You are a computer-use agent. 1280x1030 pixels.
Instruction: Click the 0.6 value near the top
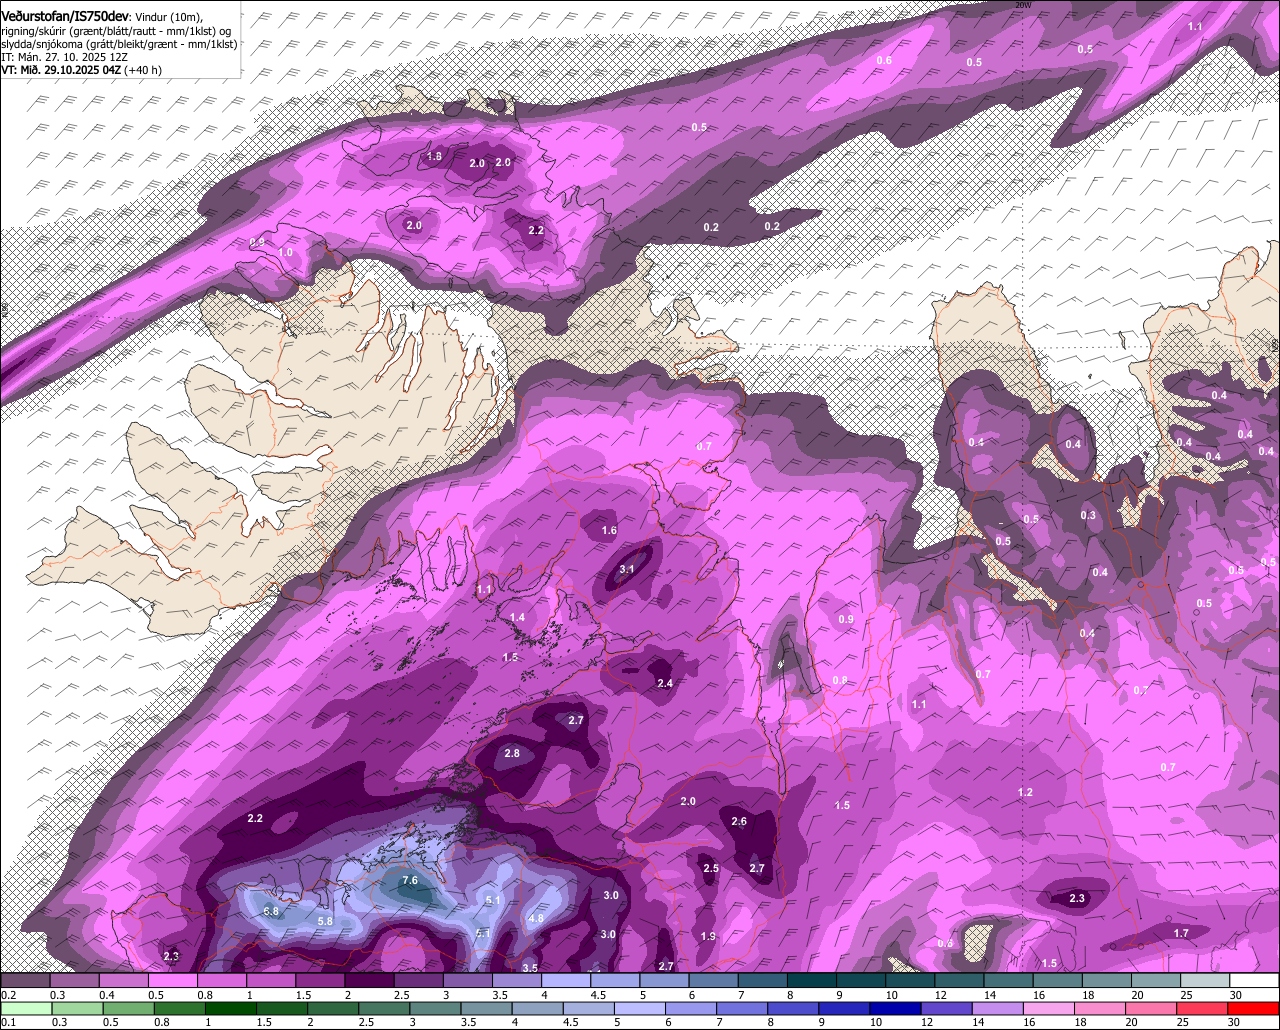click(x=884, y=61)
